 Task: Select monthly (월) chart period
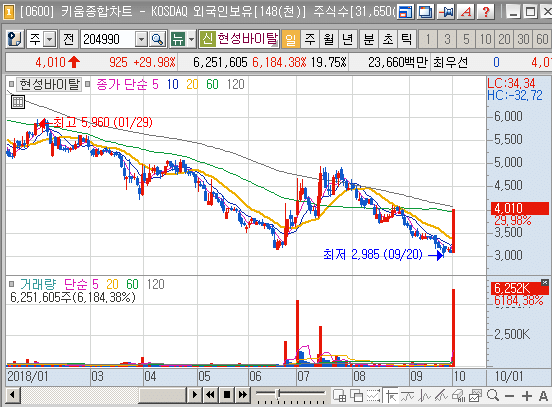pyautogui.click(x=329, y=39)
